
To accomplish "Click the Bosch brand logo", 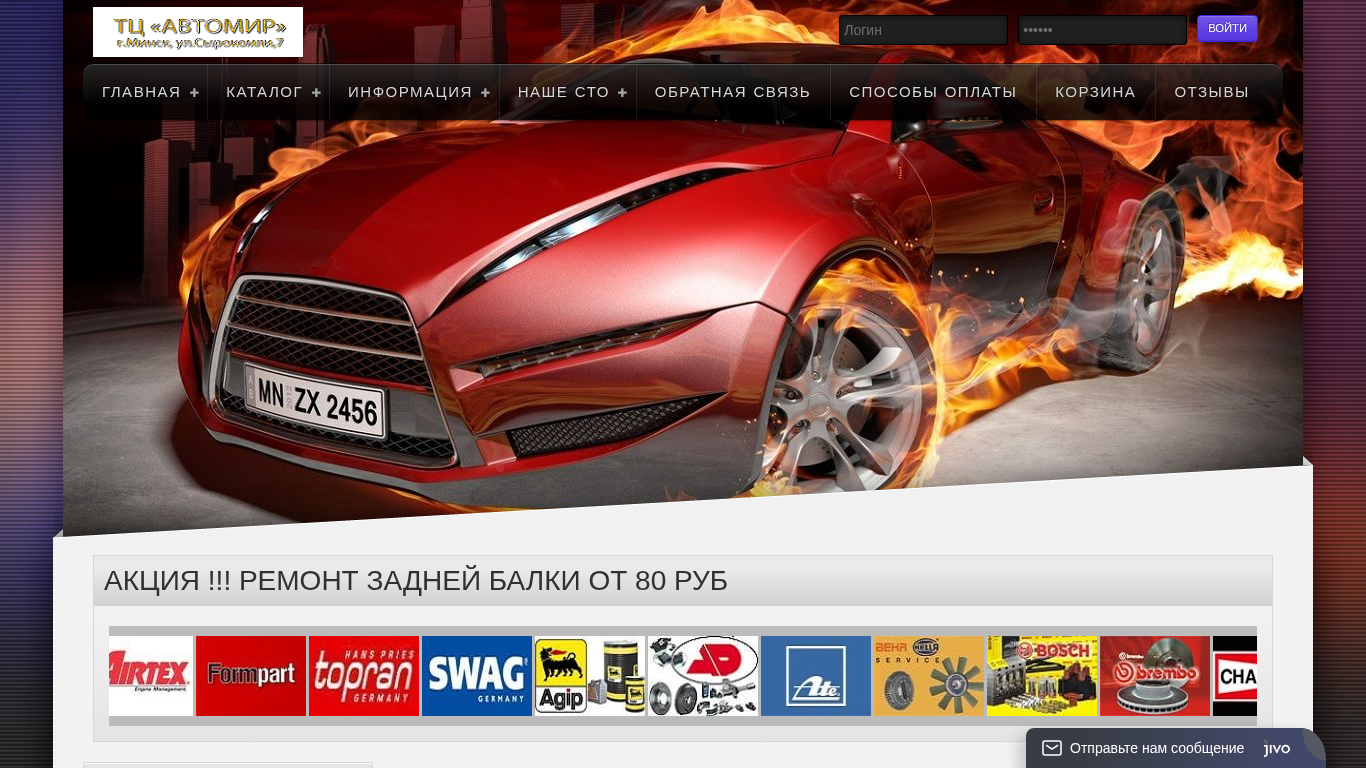I will point(1042,676).
